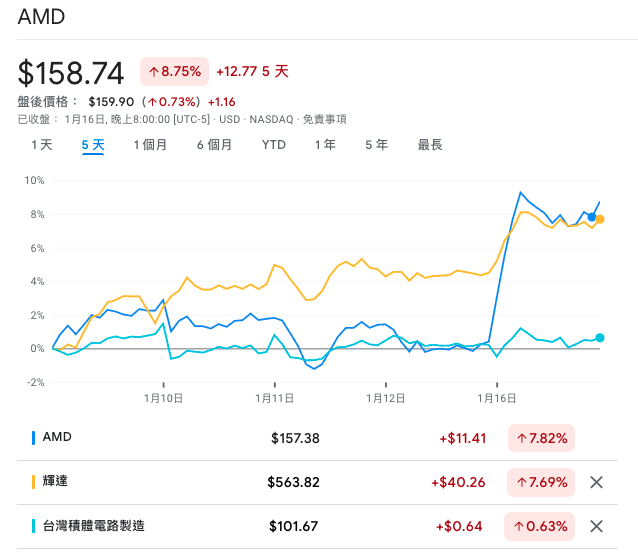Select the 1 年 range tab
Screen dimensions: 638x556
(325, 144)
